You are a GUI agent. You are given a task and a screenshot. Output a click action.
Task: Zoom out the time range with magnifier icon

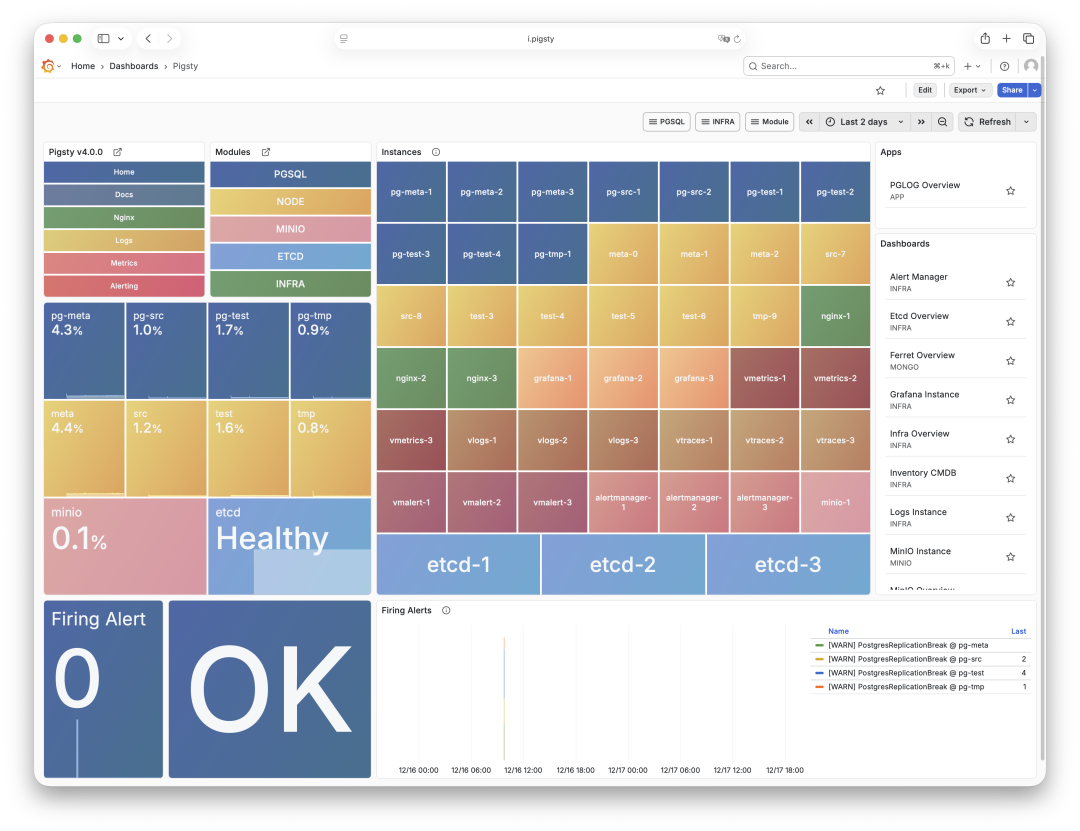pyautogui.click(x=941, y=121)
